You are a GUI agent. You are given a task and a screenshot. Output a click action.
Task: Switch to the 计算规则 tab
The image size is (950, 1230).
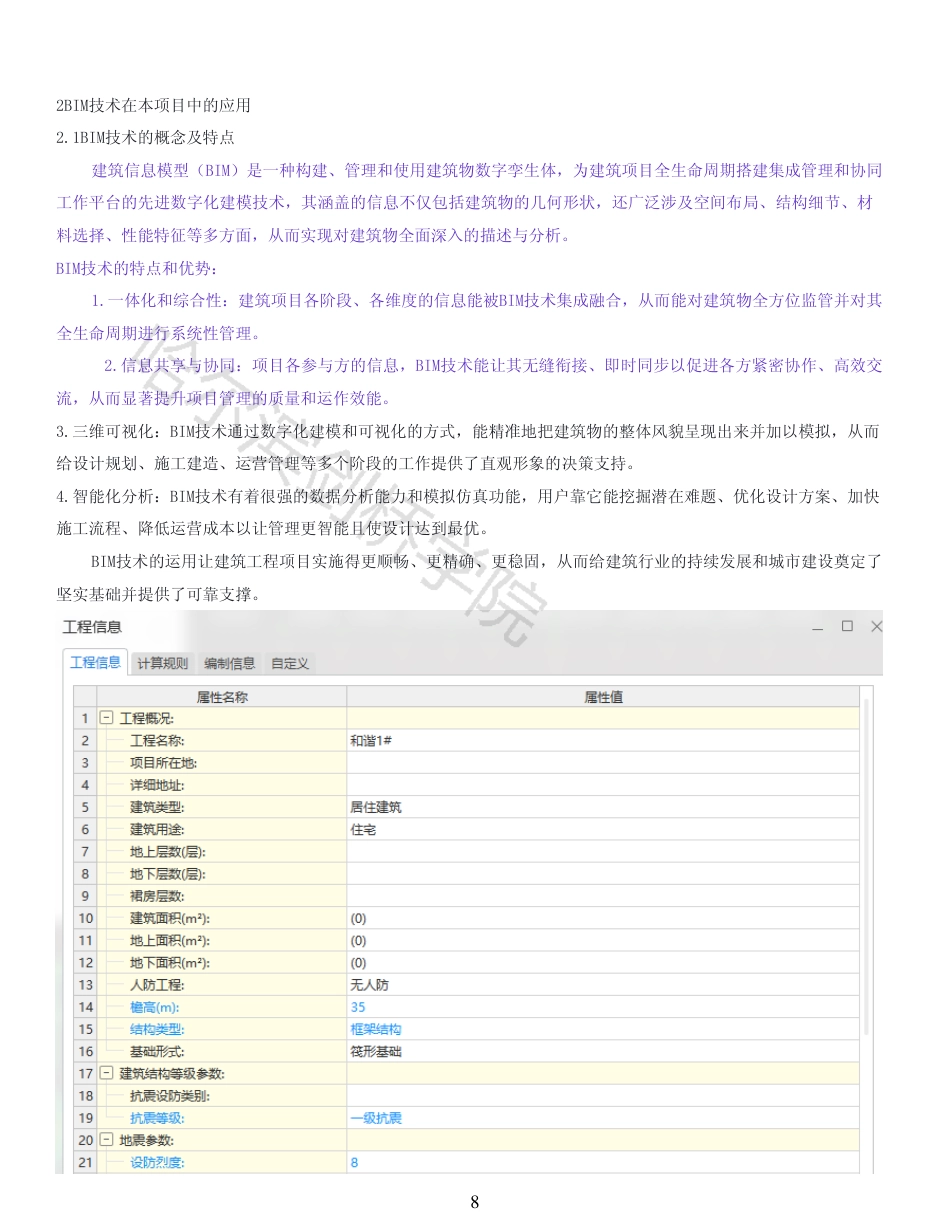161,663
